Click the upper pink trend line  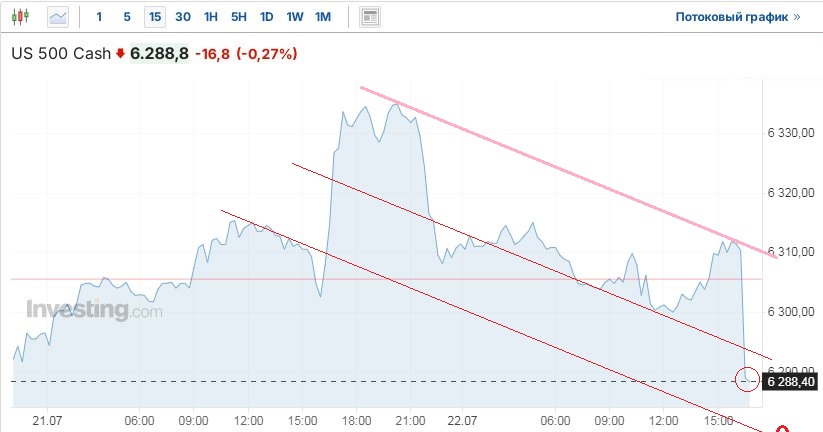click(x=560, y=169)
